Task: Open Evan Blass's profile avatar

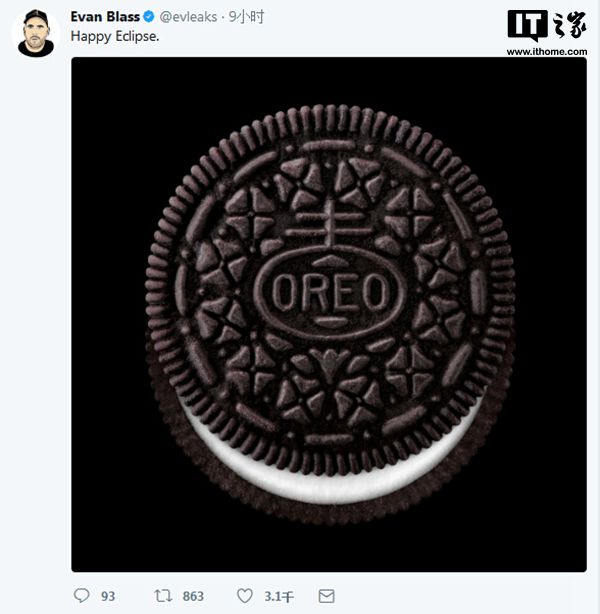Action: pyautogui.click(x=36, y=33)
